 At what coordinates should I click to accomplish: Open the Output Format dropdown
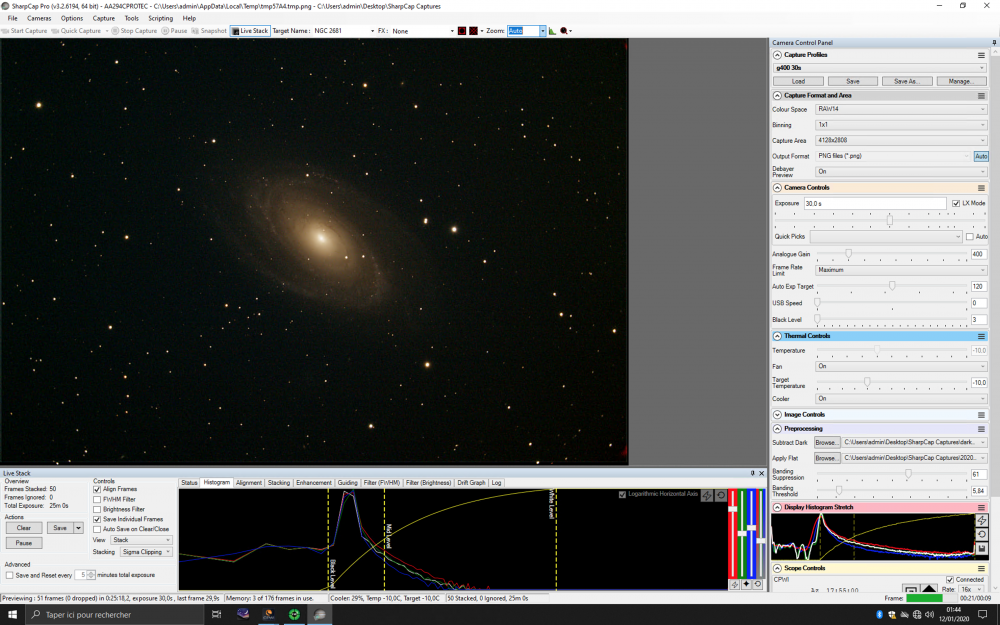(892, 156)
